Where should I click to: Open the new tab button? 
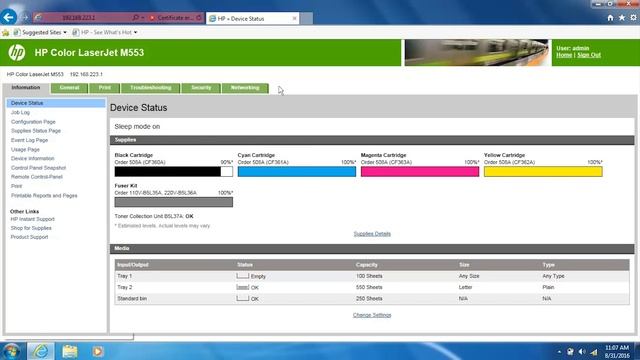pyautogui.click(x=307, y=18)
